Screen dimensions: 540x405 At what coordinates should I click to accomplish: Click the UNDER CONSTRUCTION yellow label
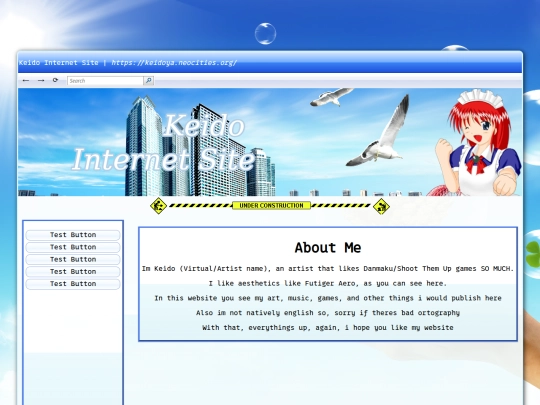(x=271, y=206)
